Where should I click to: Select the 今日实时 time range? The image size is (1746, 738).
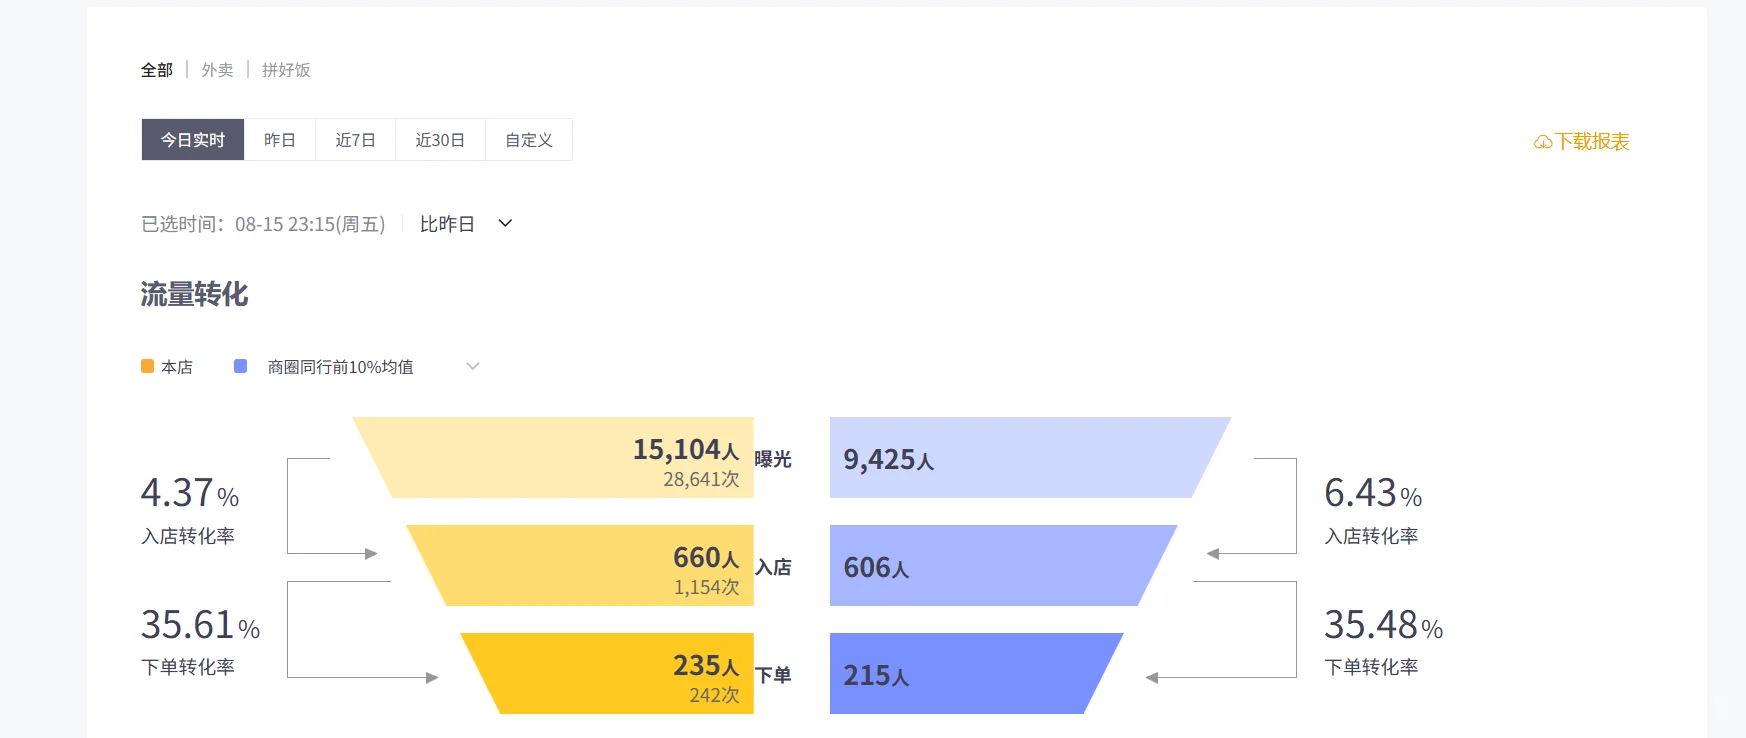(193, 140)
